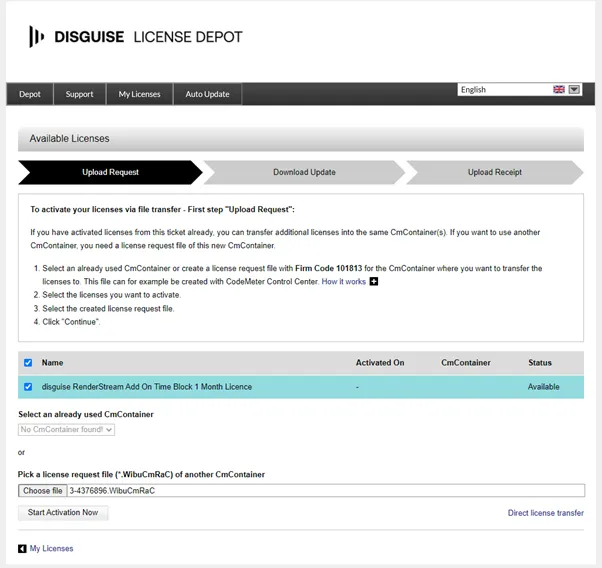Screen dimensions: 602x568
Task: Select the Upload Request step
Action: point(110,172)
